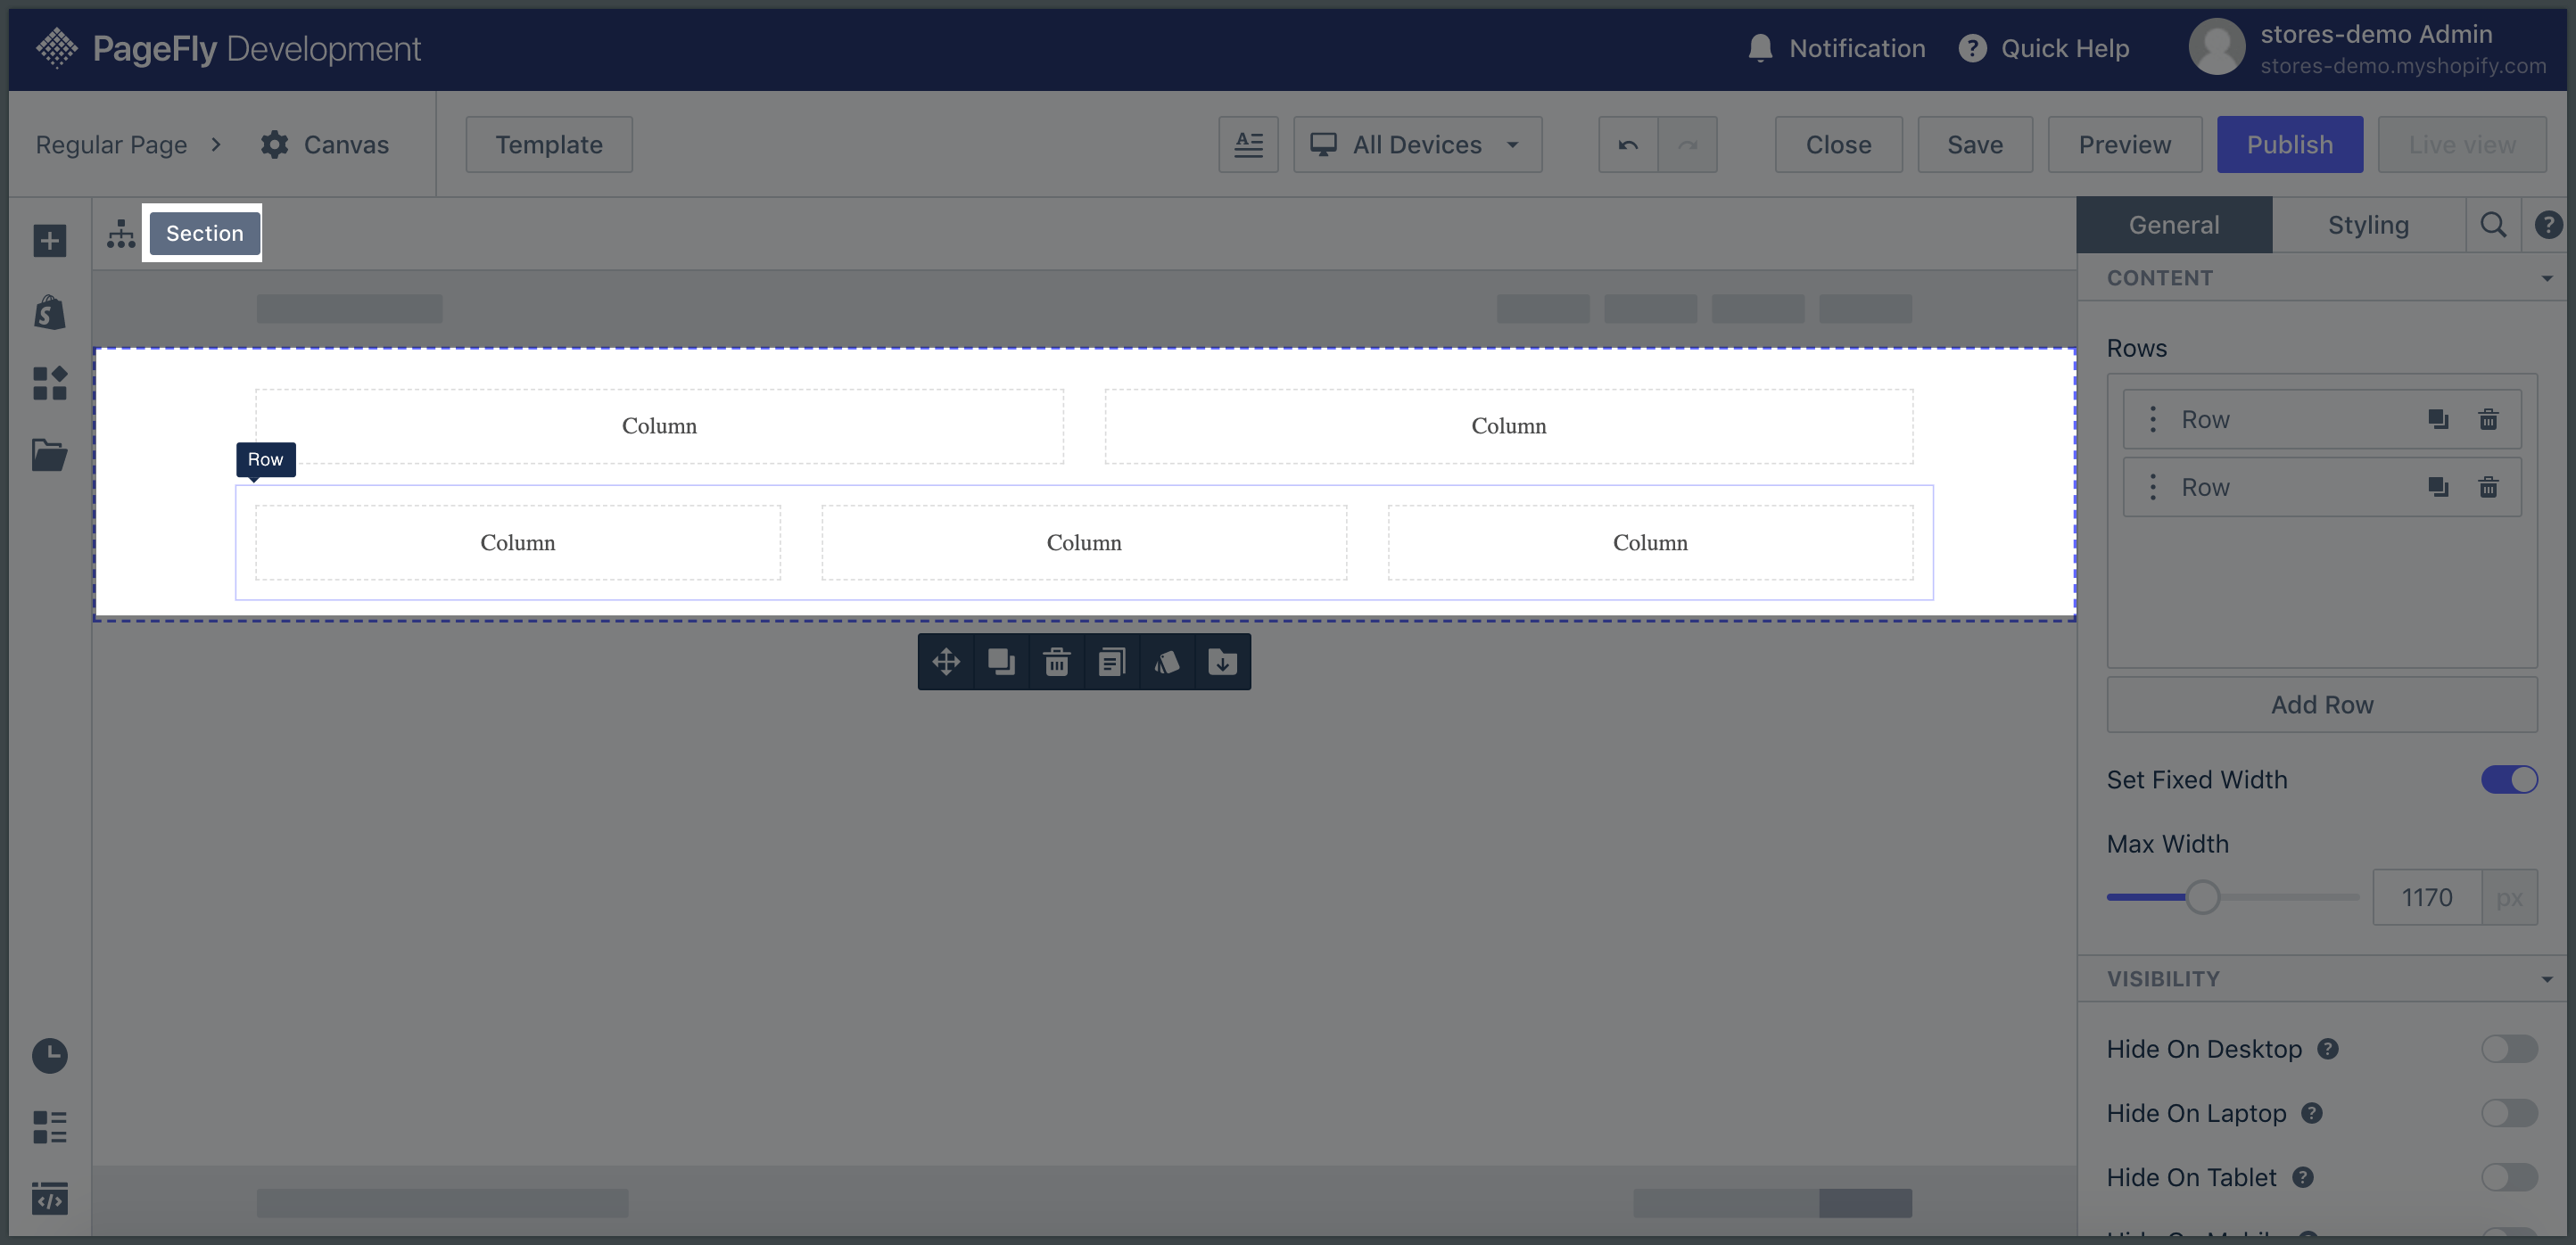This screenshot has height=1245, width=2576.
Task: Click the Publish button
Action: [x=2290, y=144]
